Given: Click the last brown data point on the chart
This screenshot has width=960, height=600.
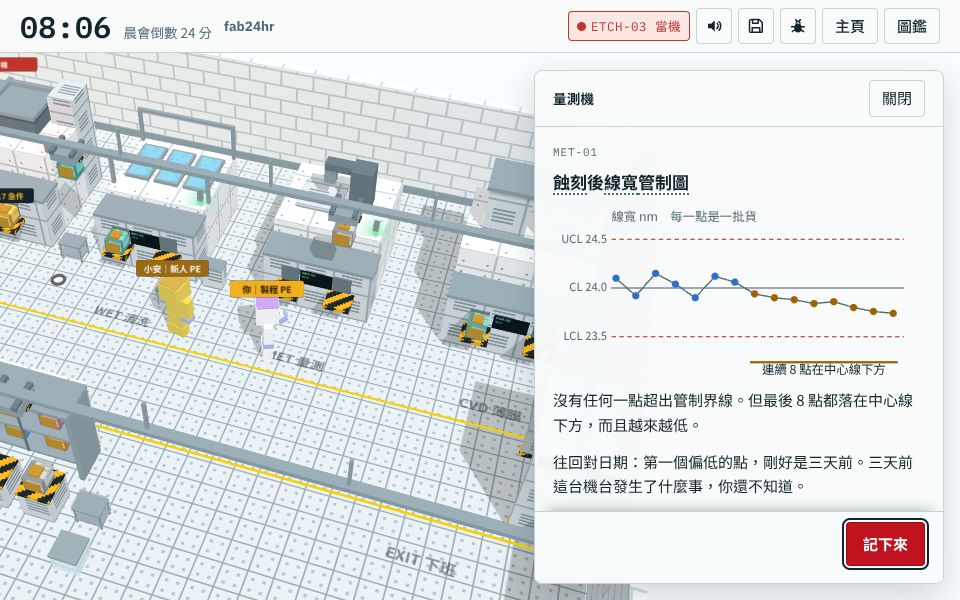Looking at the screenshot, I should [x=893, y=313].
